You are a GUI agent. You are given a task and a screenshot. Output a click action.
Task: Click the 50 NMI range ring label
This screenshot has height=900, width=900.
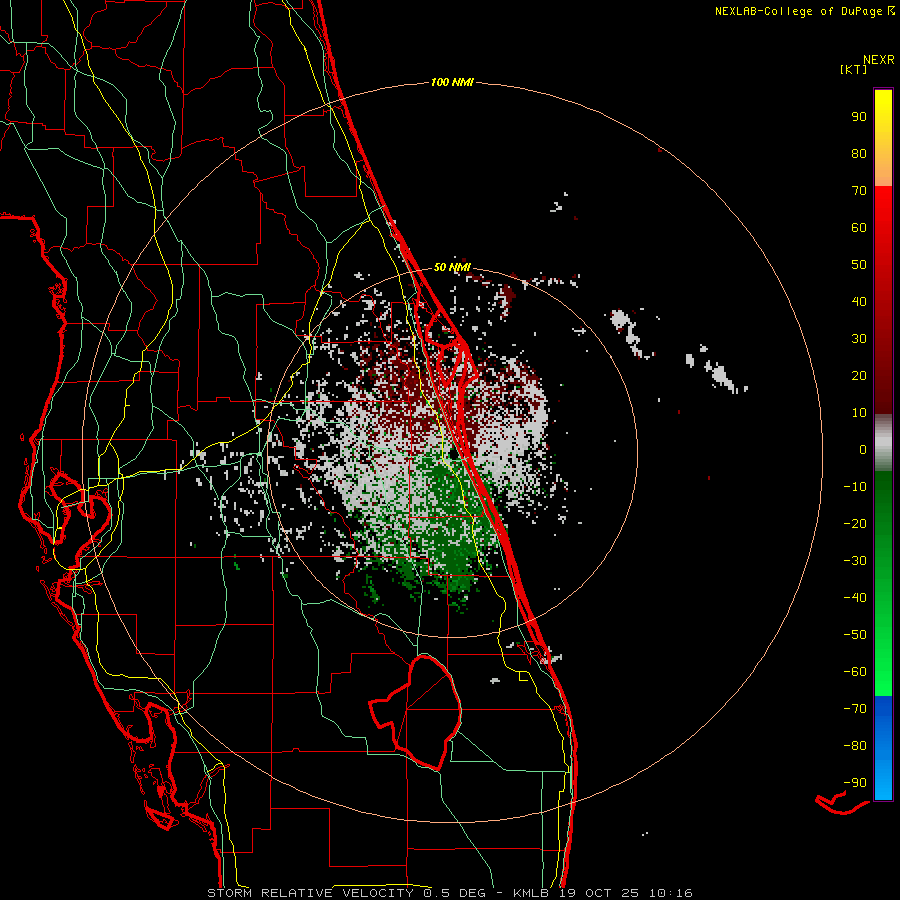pyautogui.click(x=452, y=267)
